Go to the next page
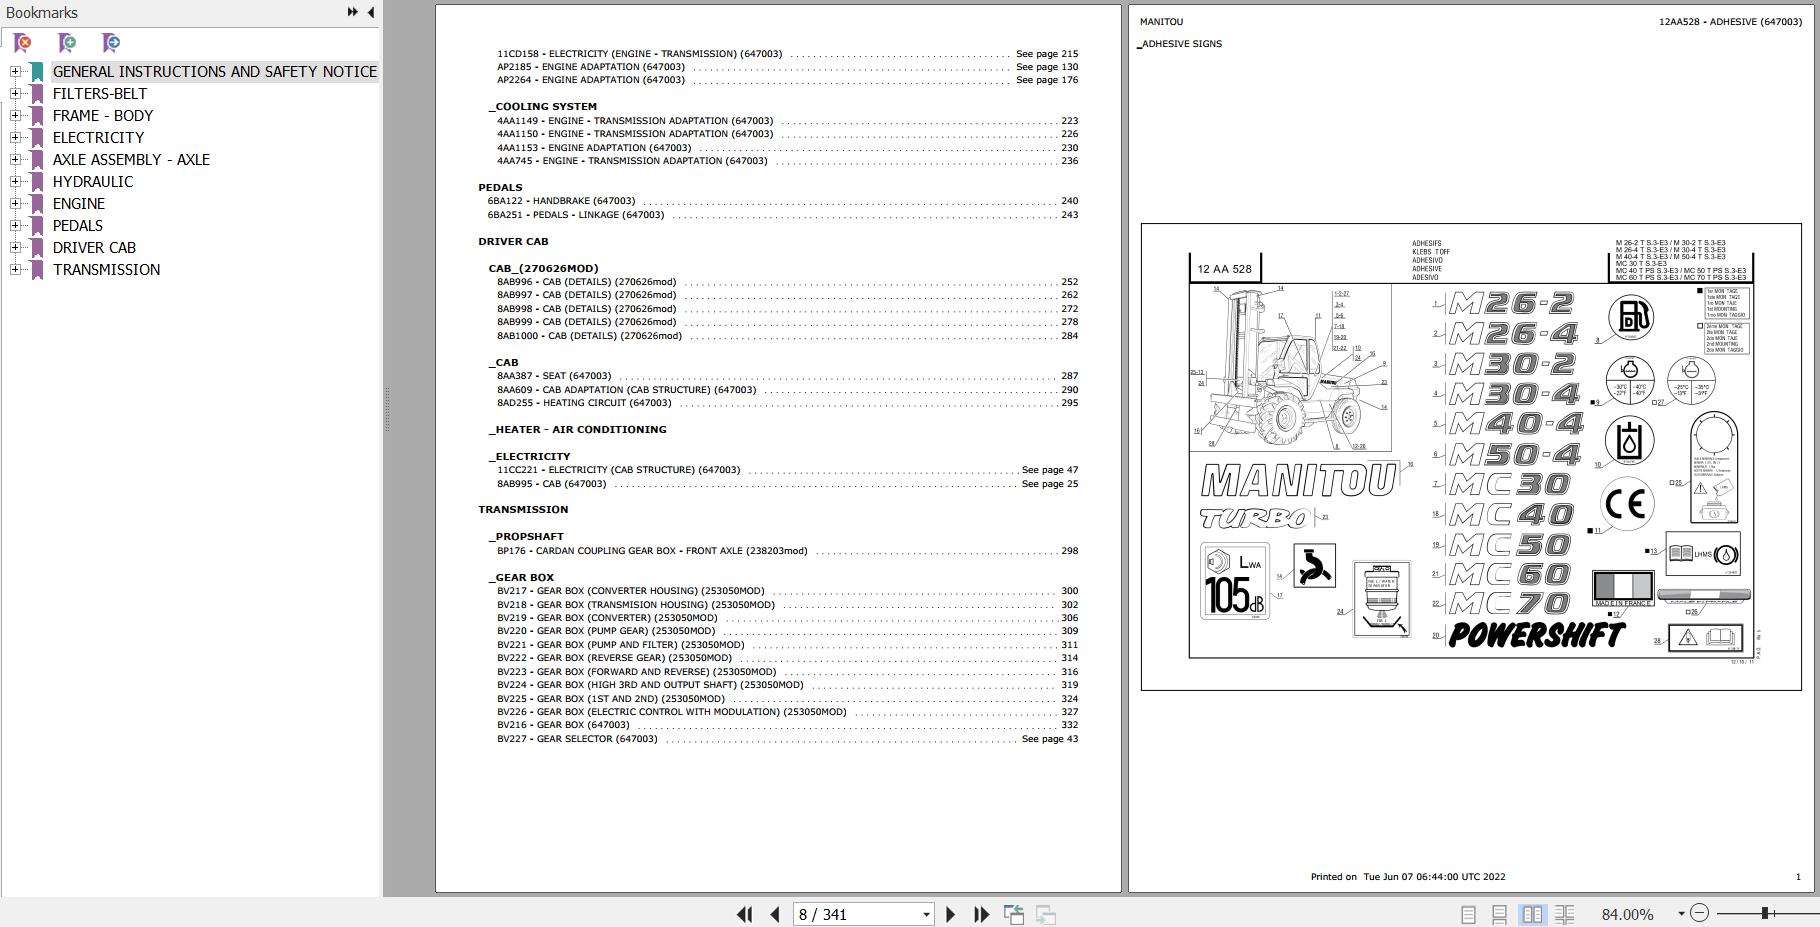The height and width of the screenshot is (927, 1820). (951, 914)
